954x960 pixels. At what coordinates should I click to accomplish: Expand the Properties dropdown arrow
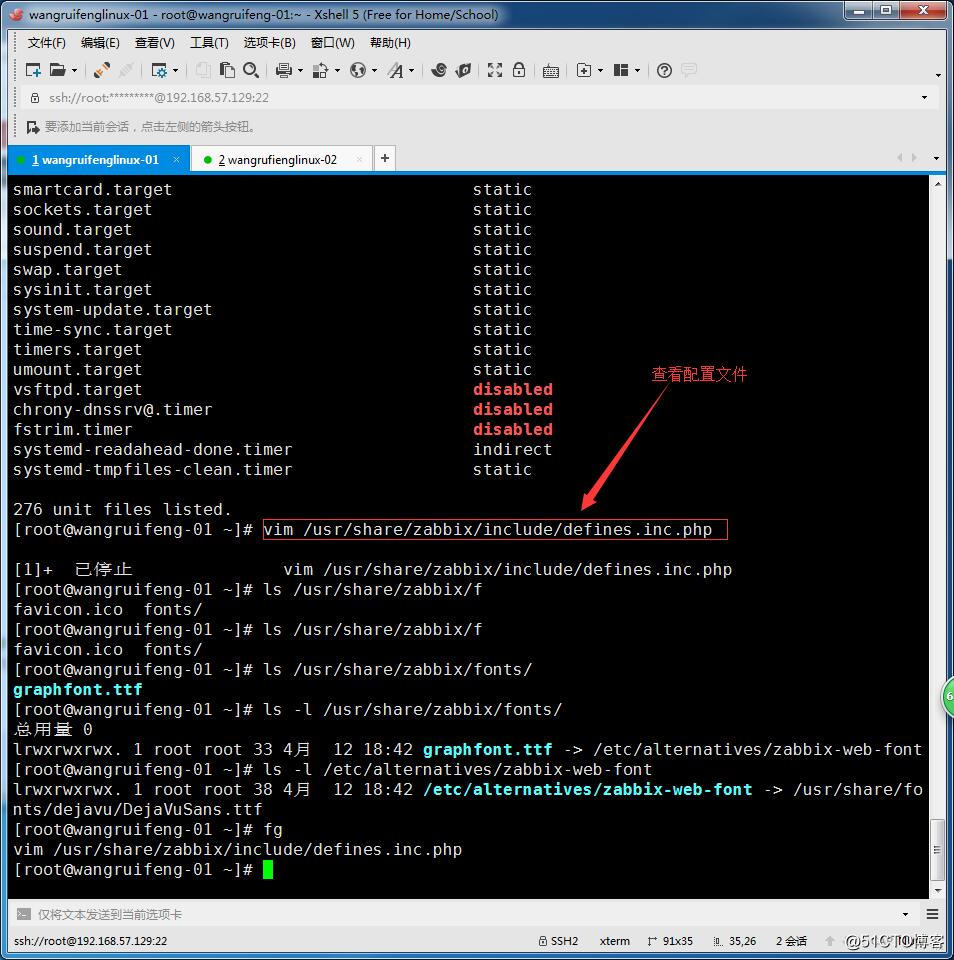coord(175,71)
